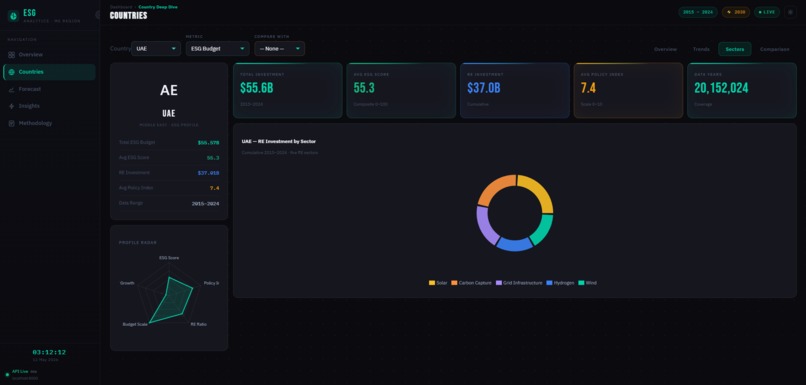Image resolution: width=806 pixels, height=385 pixels.
Task: Click the '03:12:12' clock in the sidebar
Action: tap(49, 352)
